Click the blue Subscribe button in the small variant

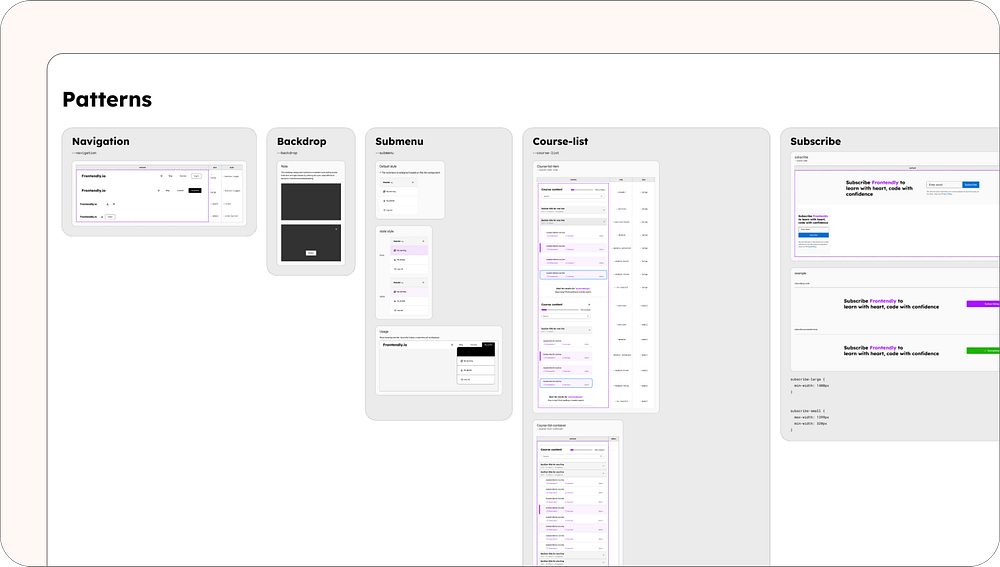813,235
